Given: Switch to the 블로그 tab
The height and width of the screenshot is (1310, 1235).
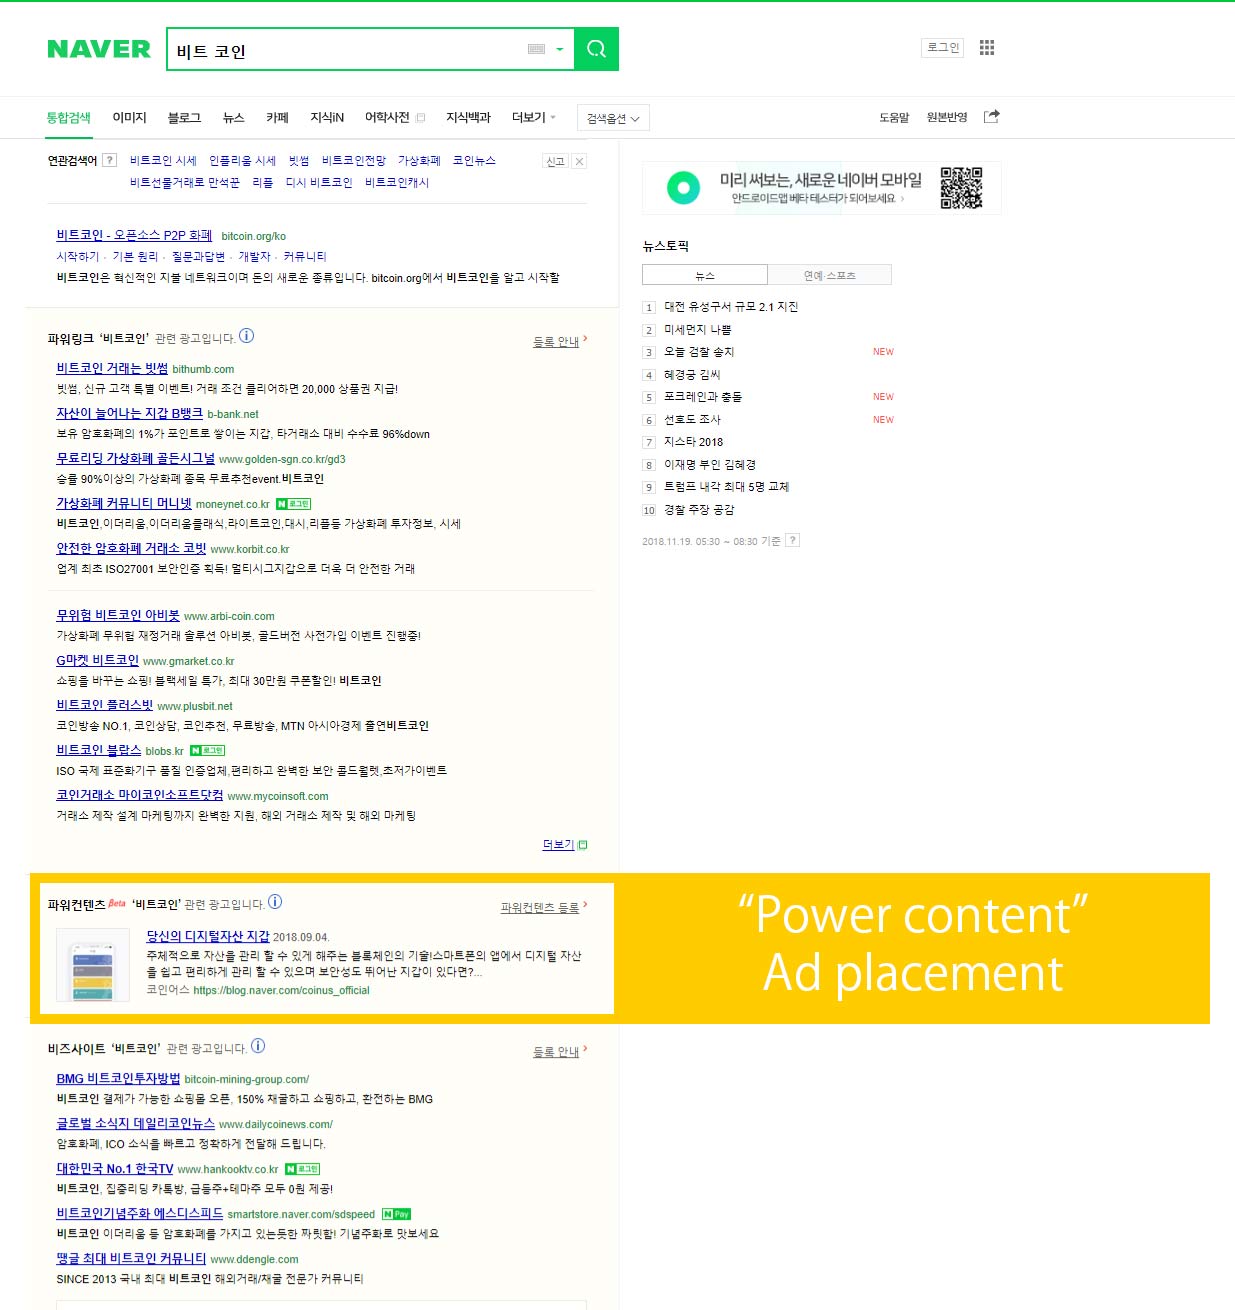Looking at the screenshot, I should (x=184, y=118).
